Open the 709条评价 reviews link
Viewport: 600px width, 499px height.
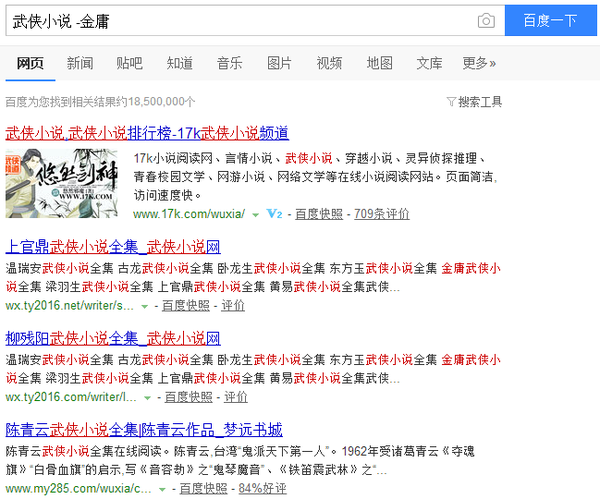tap(382, 214)
